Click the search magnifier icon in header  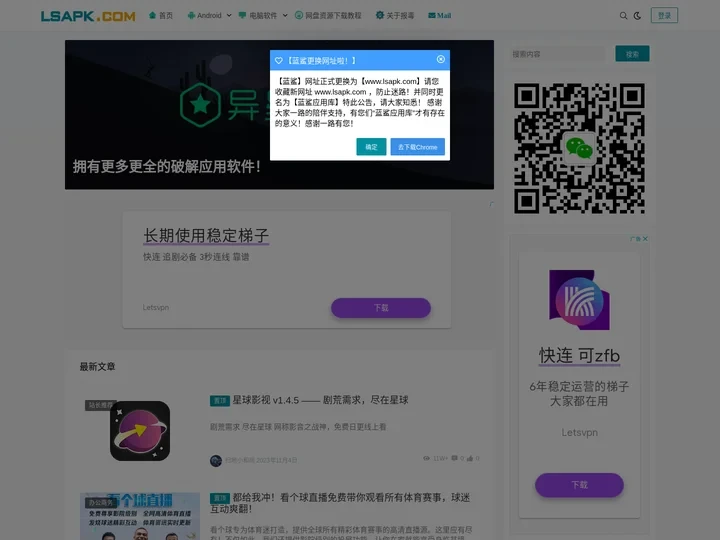click(x=623, y=16)
